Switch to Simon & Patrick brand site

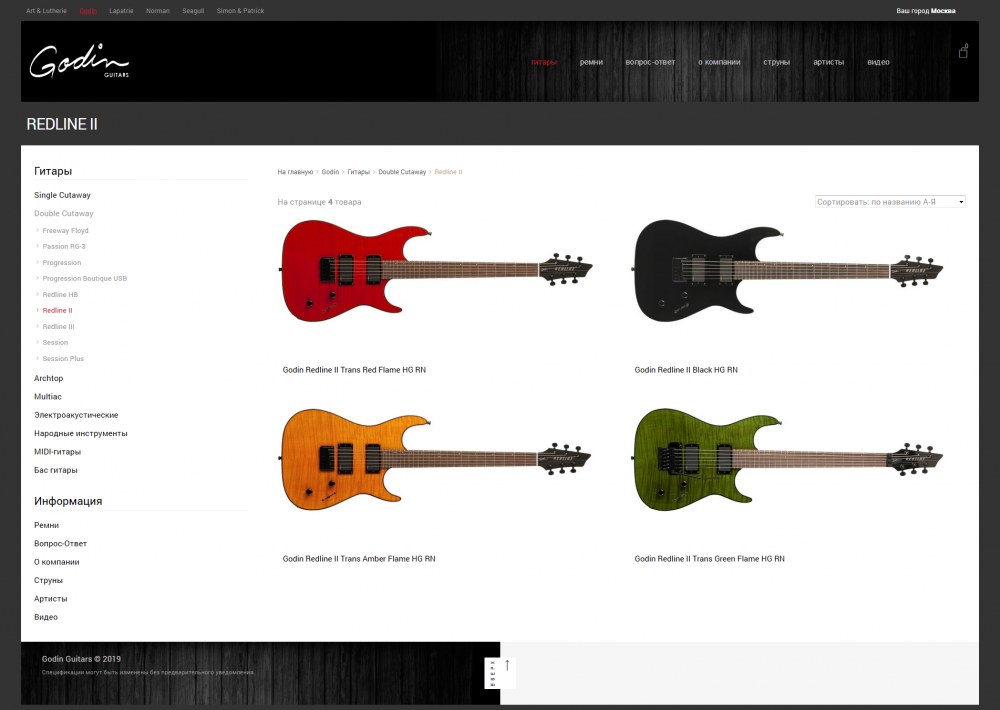click(240, 11)
